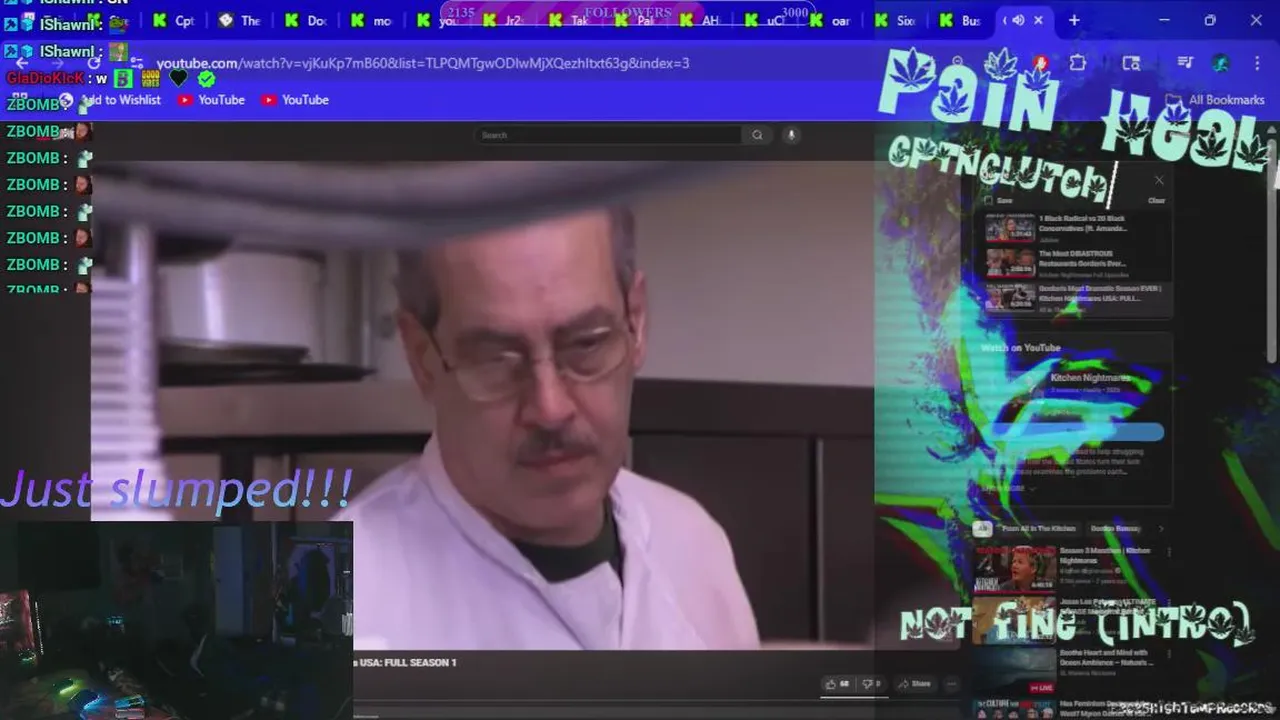Image resolution: width=1280 pixels, height=720 pixels.
Task: Select the 'All' filter chip
Action: click(x=983, y=528)
